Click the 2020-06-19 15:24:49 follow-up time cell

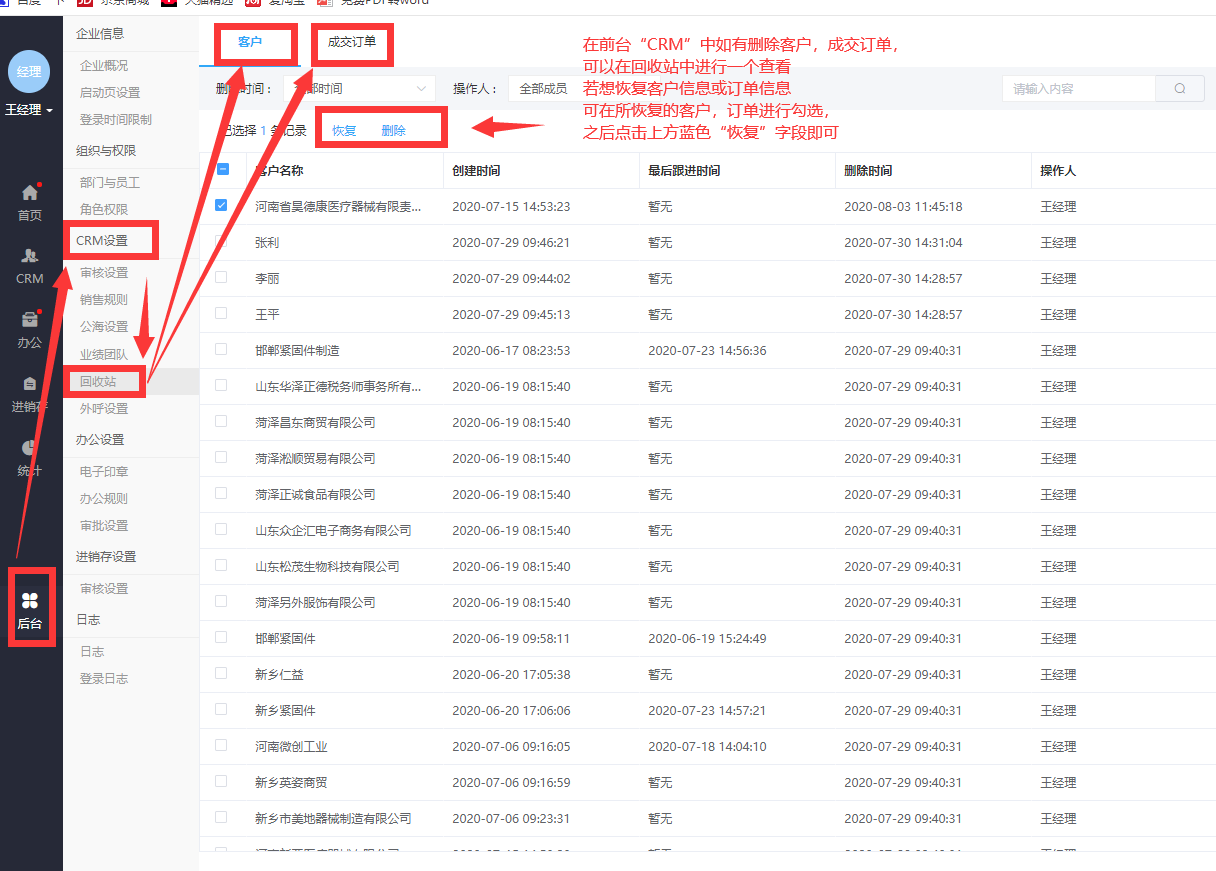point(707,638)
